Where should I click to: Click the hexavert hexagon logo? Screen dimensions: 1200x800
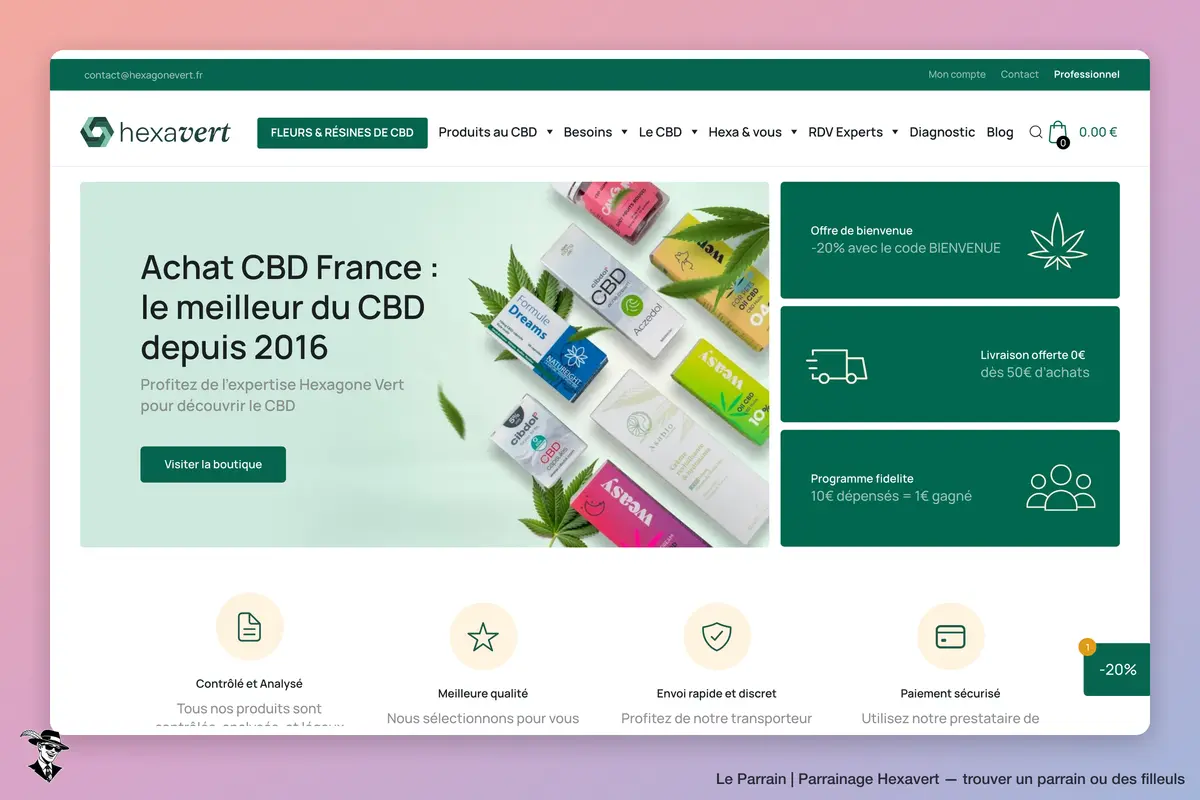[97, 132]
